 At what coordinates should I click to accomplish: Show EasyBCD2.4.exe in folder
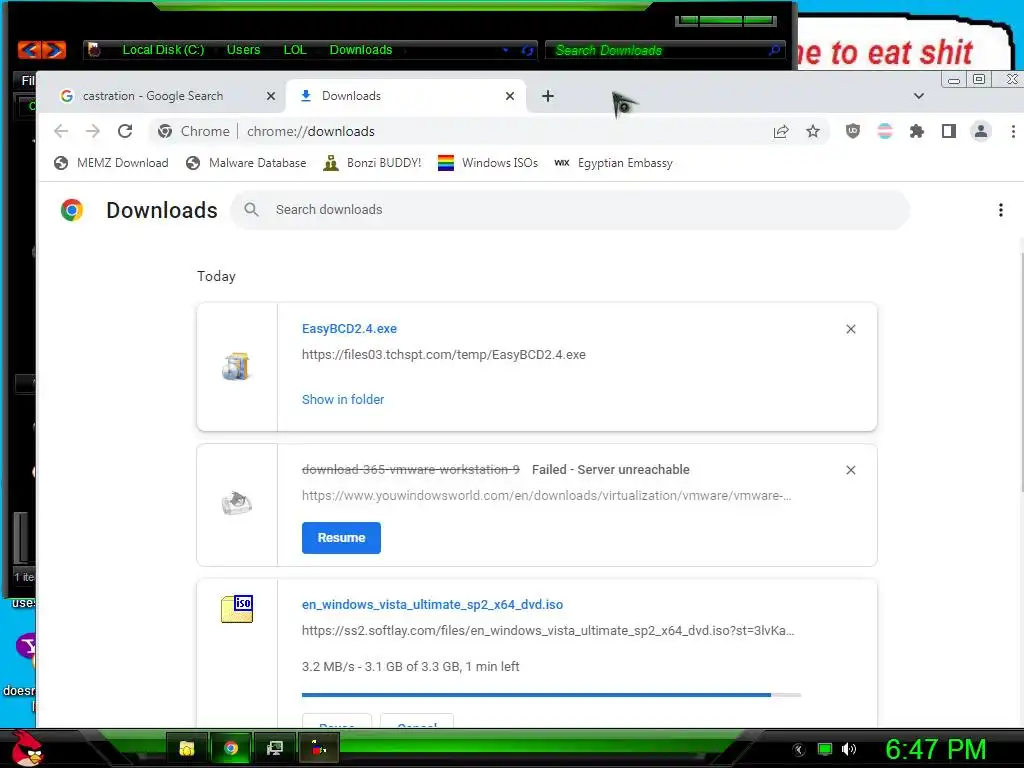click(x=343, y=400)
